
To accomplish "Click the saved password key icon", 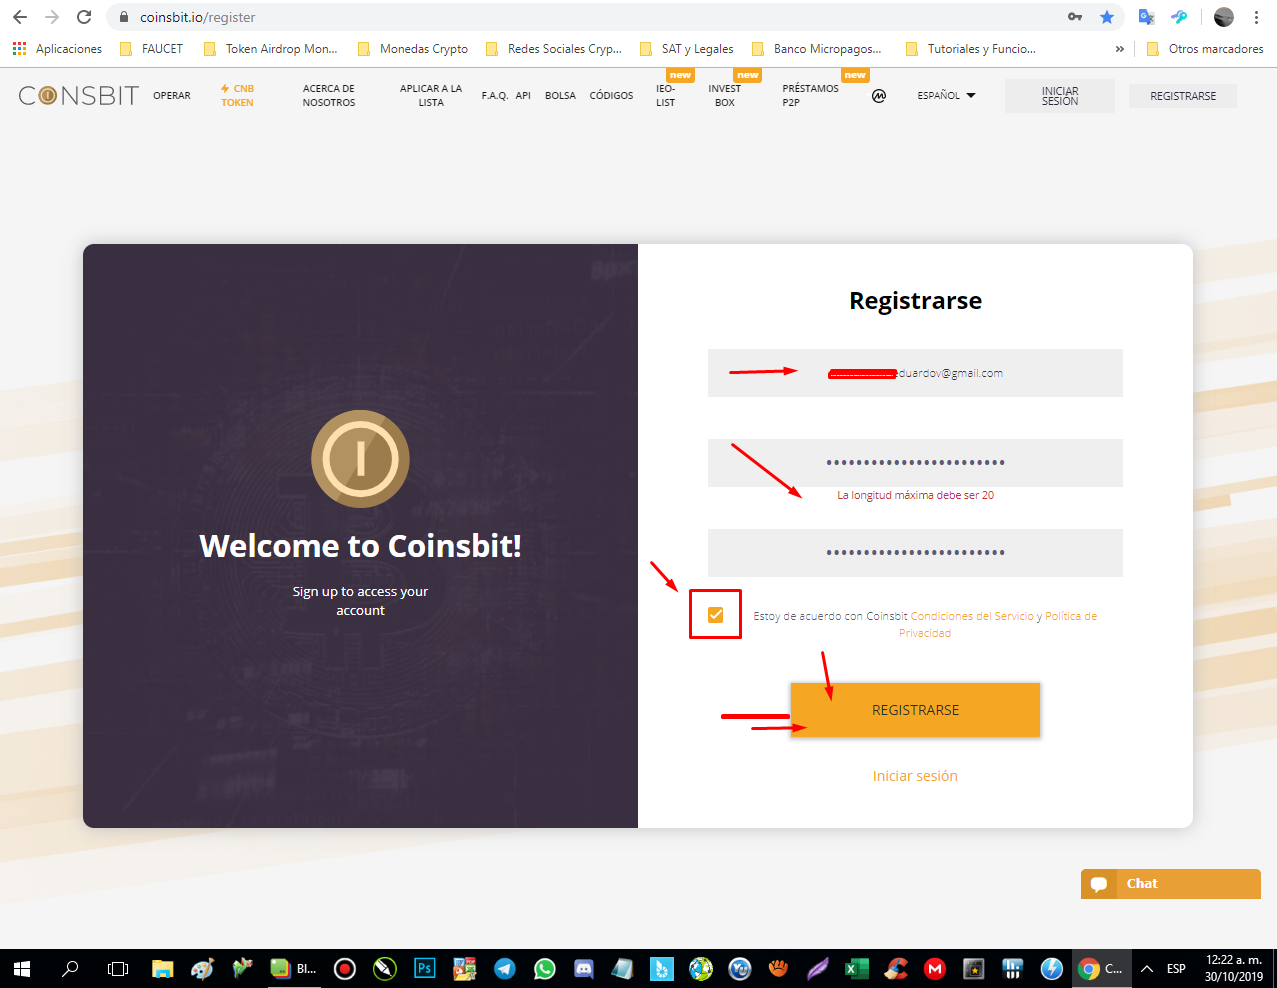I will coord(1075,17).
